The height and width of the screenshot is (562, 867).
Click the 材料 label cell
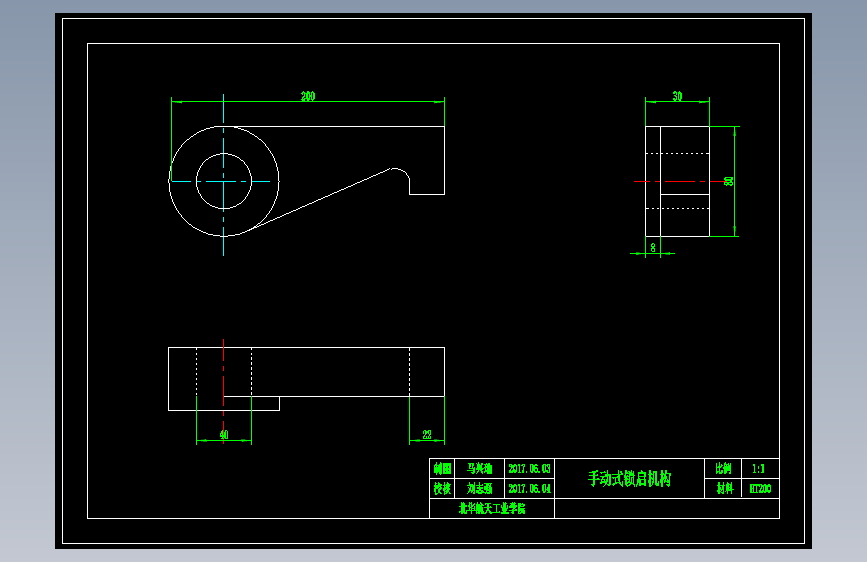(723, 488)
